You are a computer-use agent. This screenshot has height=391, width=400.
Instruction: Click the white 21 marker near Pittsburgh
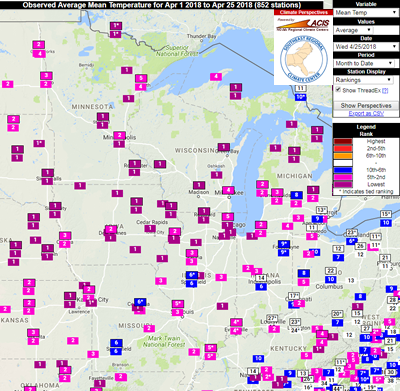point(385,258)
